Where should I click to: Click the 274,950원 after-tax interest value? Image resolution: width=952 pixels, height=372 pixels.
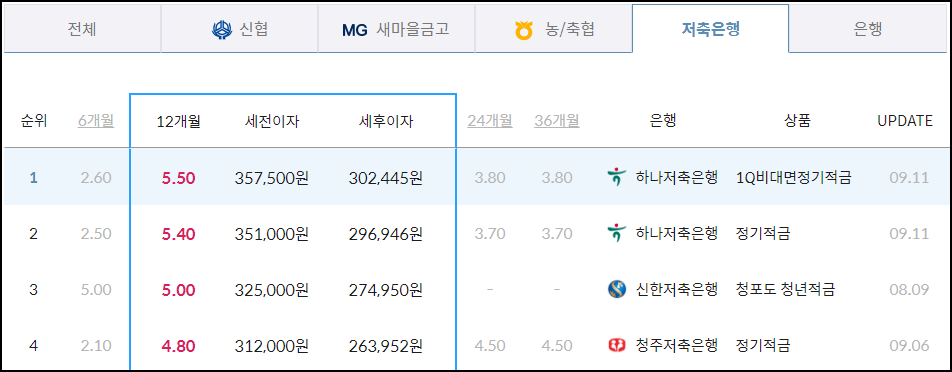[x=386, y=290]
